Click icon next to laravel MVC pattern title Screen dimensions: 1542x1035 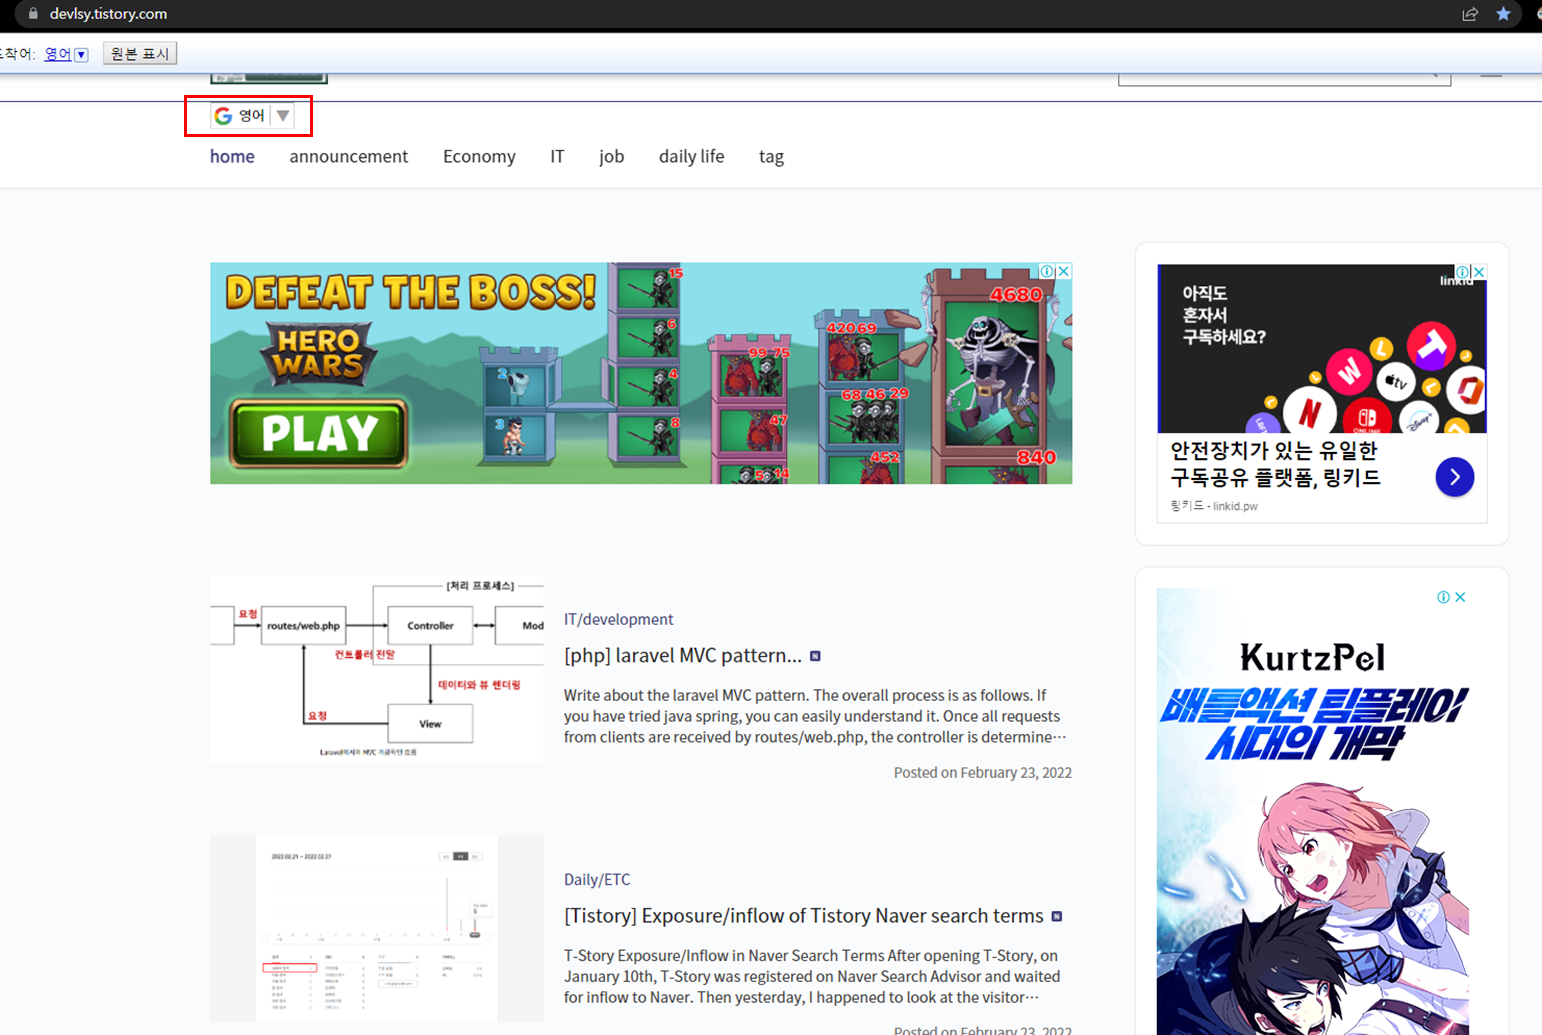click(815, 656)
